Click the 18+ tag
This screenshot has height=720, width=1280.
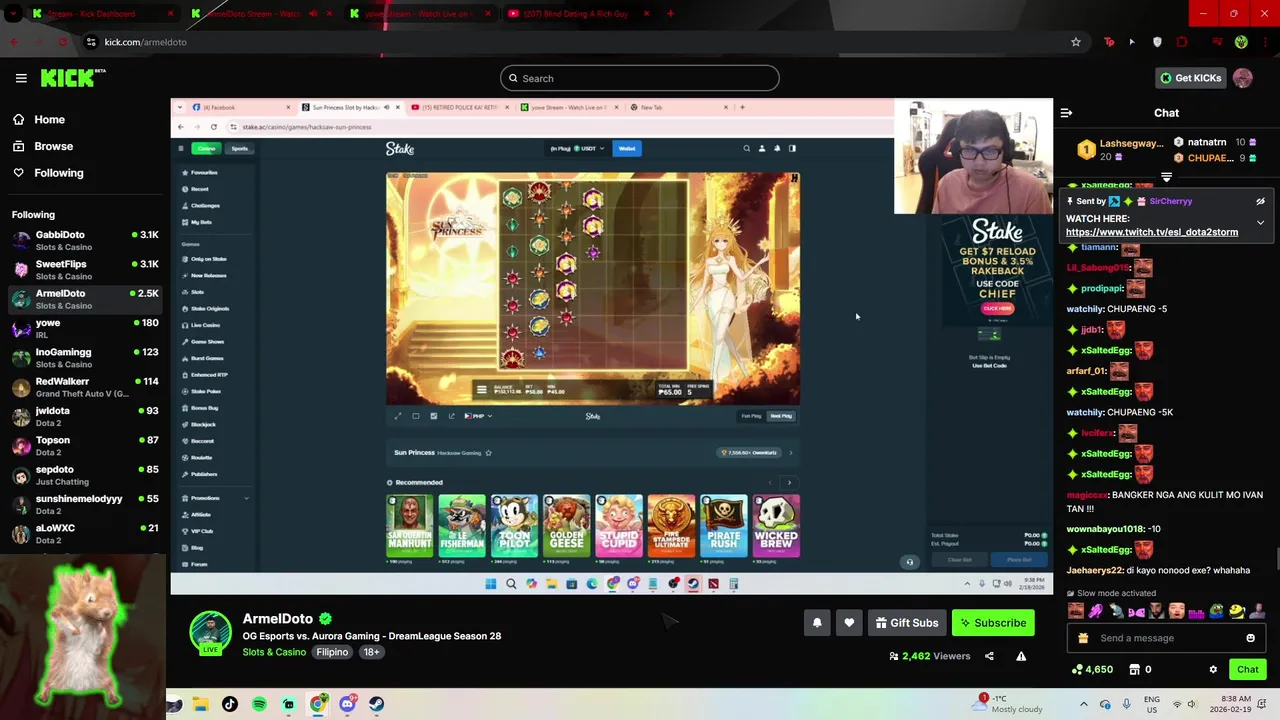[371, 652]
